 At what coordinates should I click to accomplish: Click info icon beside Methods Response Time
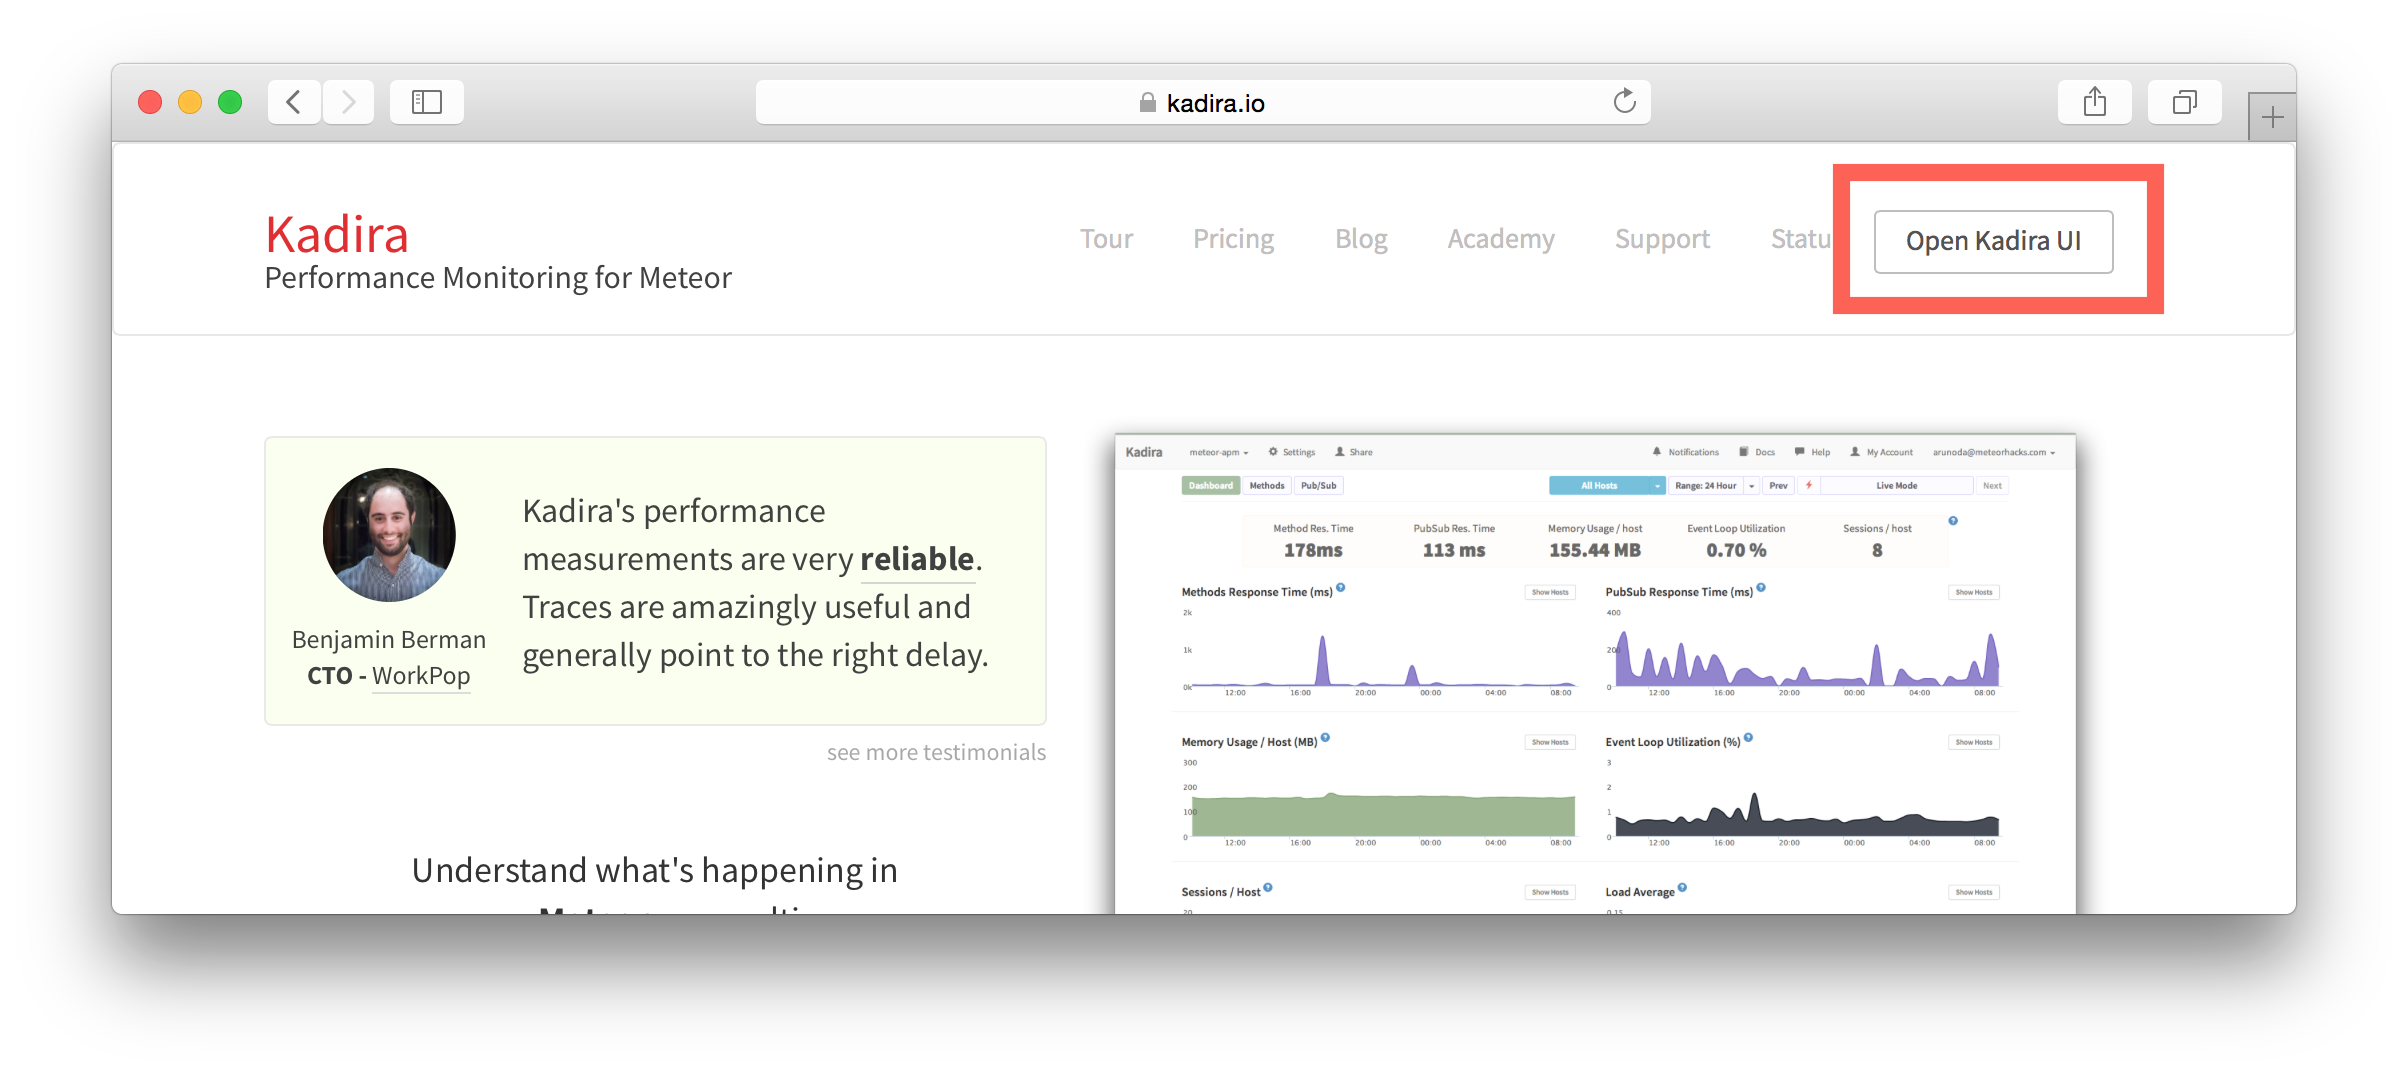point(1341,588)
